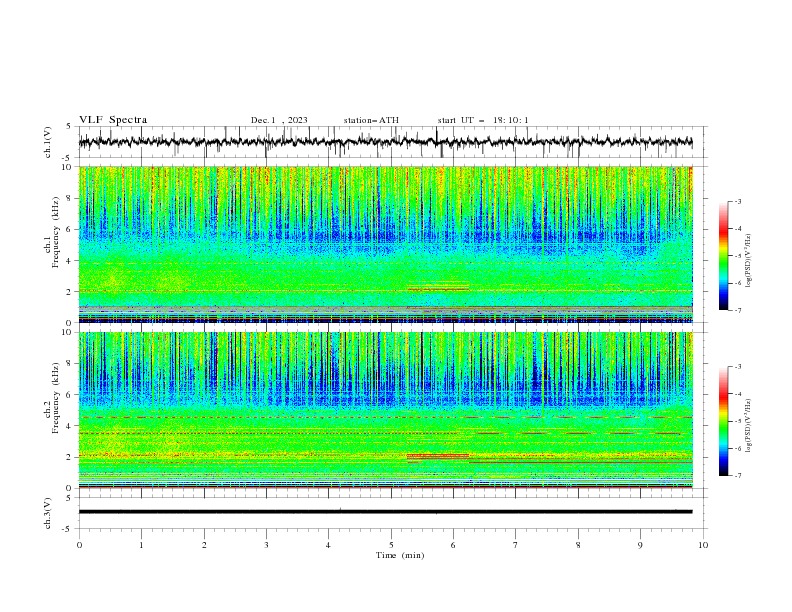Image resolution: width=792 pixels, height=612 pixels.
Task: Click the 'VLF Spectra' title text
Action: 113,120
